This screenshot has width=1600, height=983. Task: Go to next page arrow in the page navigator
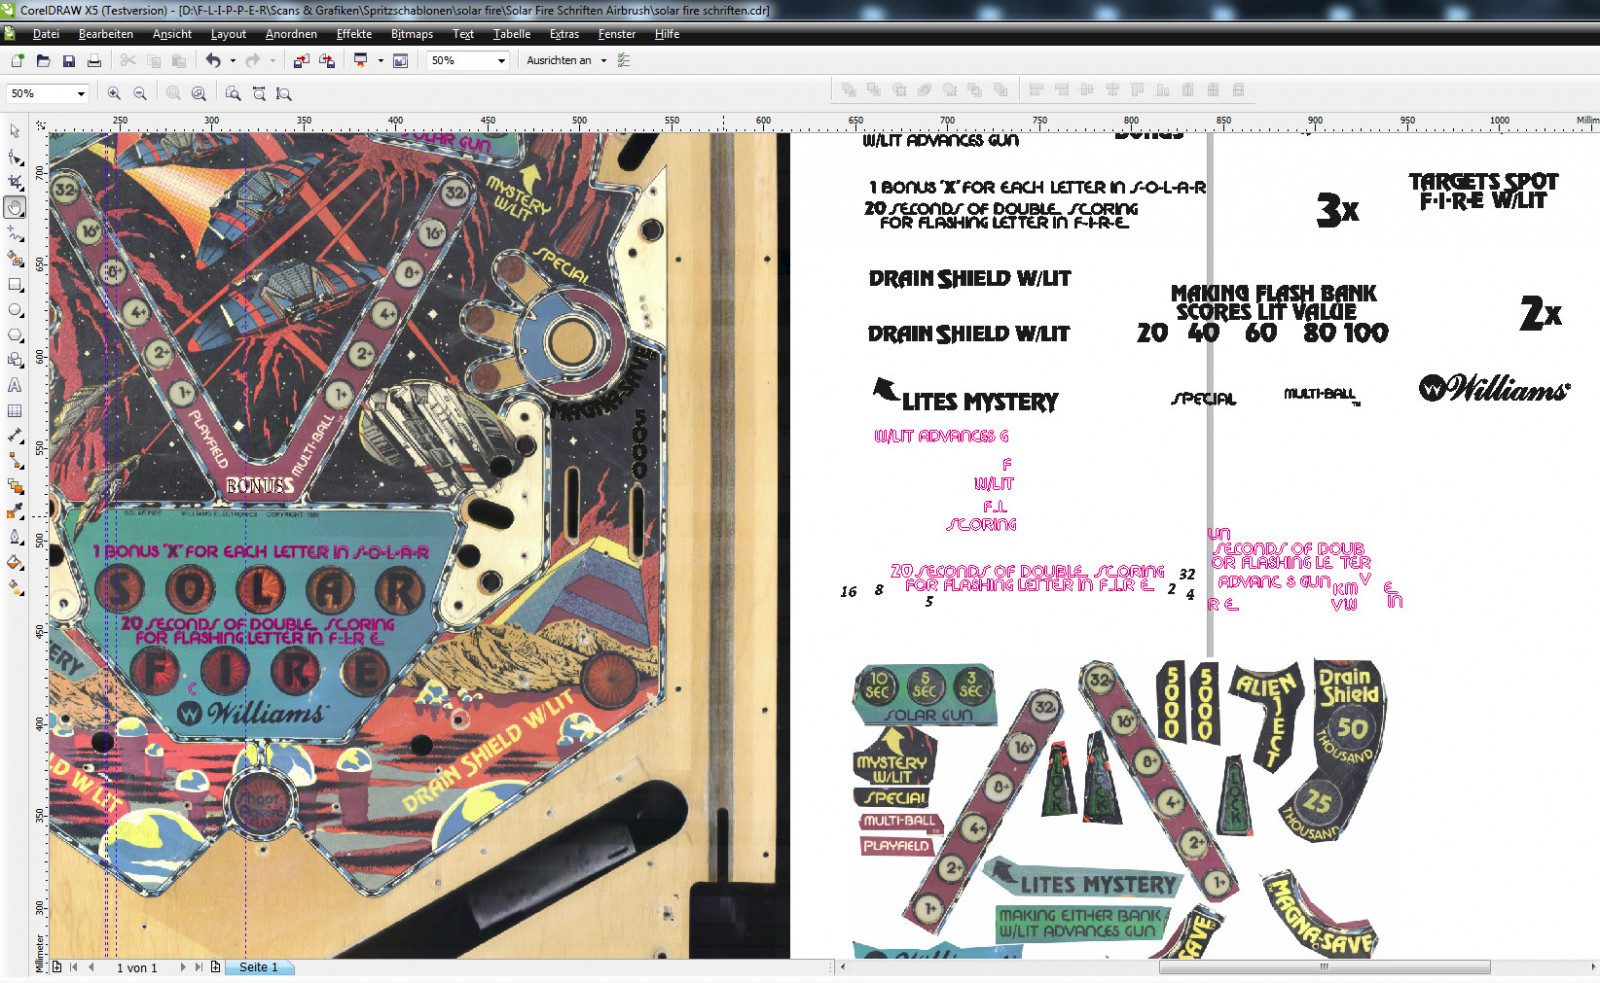point(183,967)
